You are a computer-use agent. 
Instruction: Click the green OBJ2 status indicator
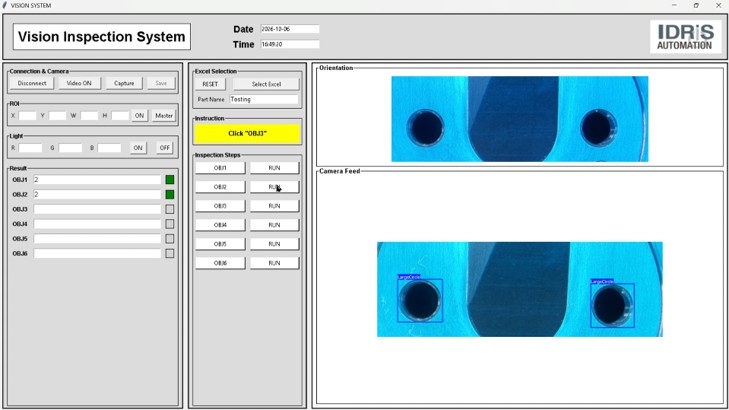(170, 194)
